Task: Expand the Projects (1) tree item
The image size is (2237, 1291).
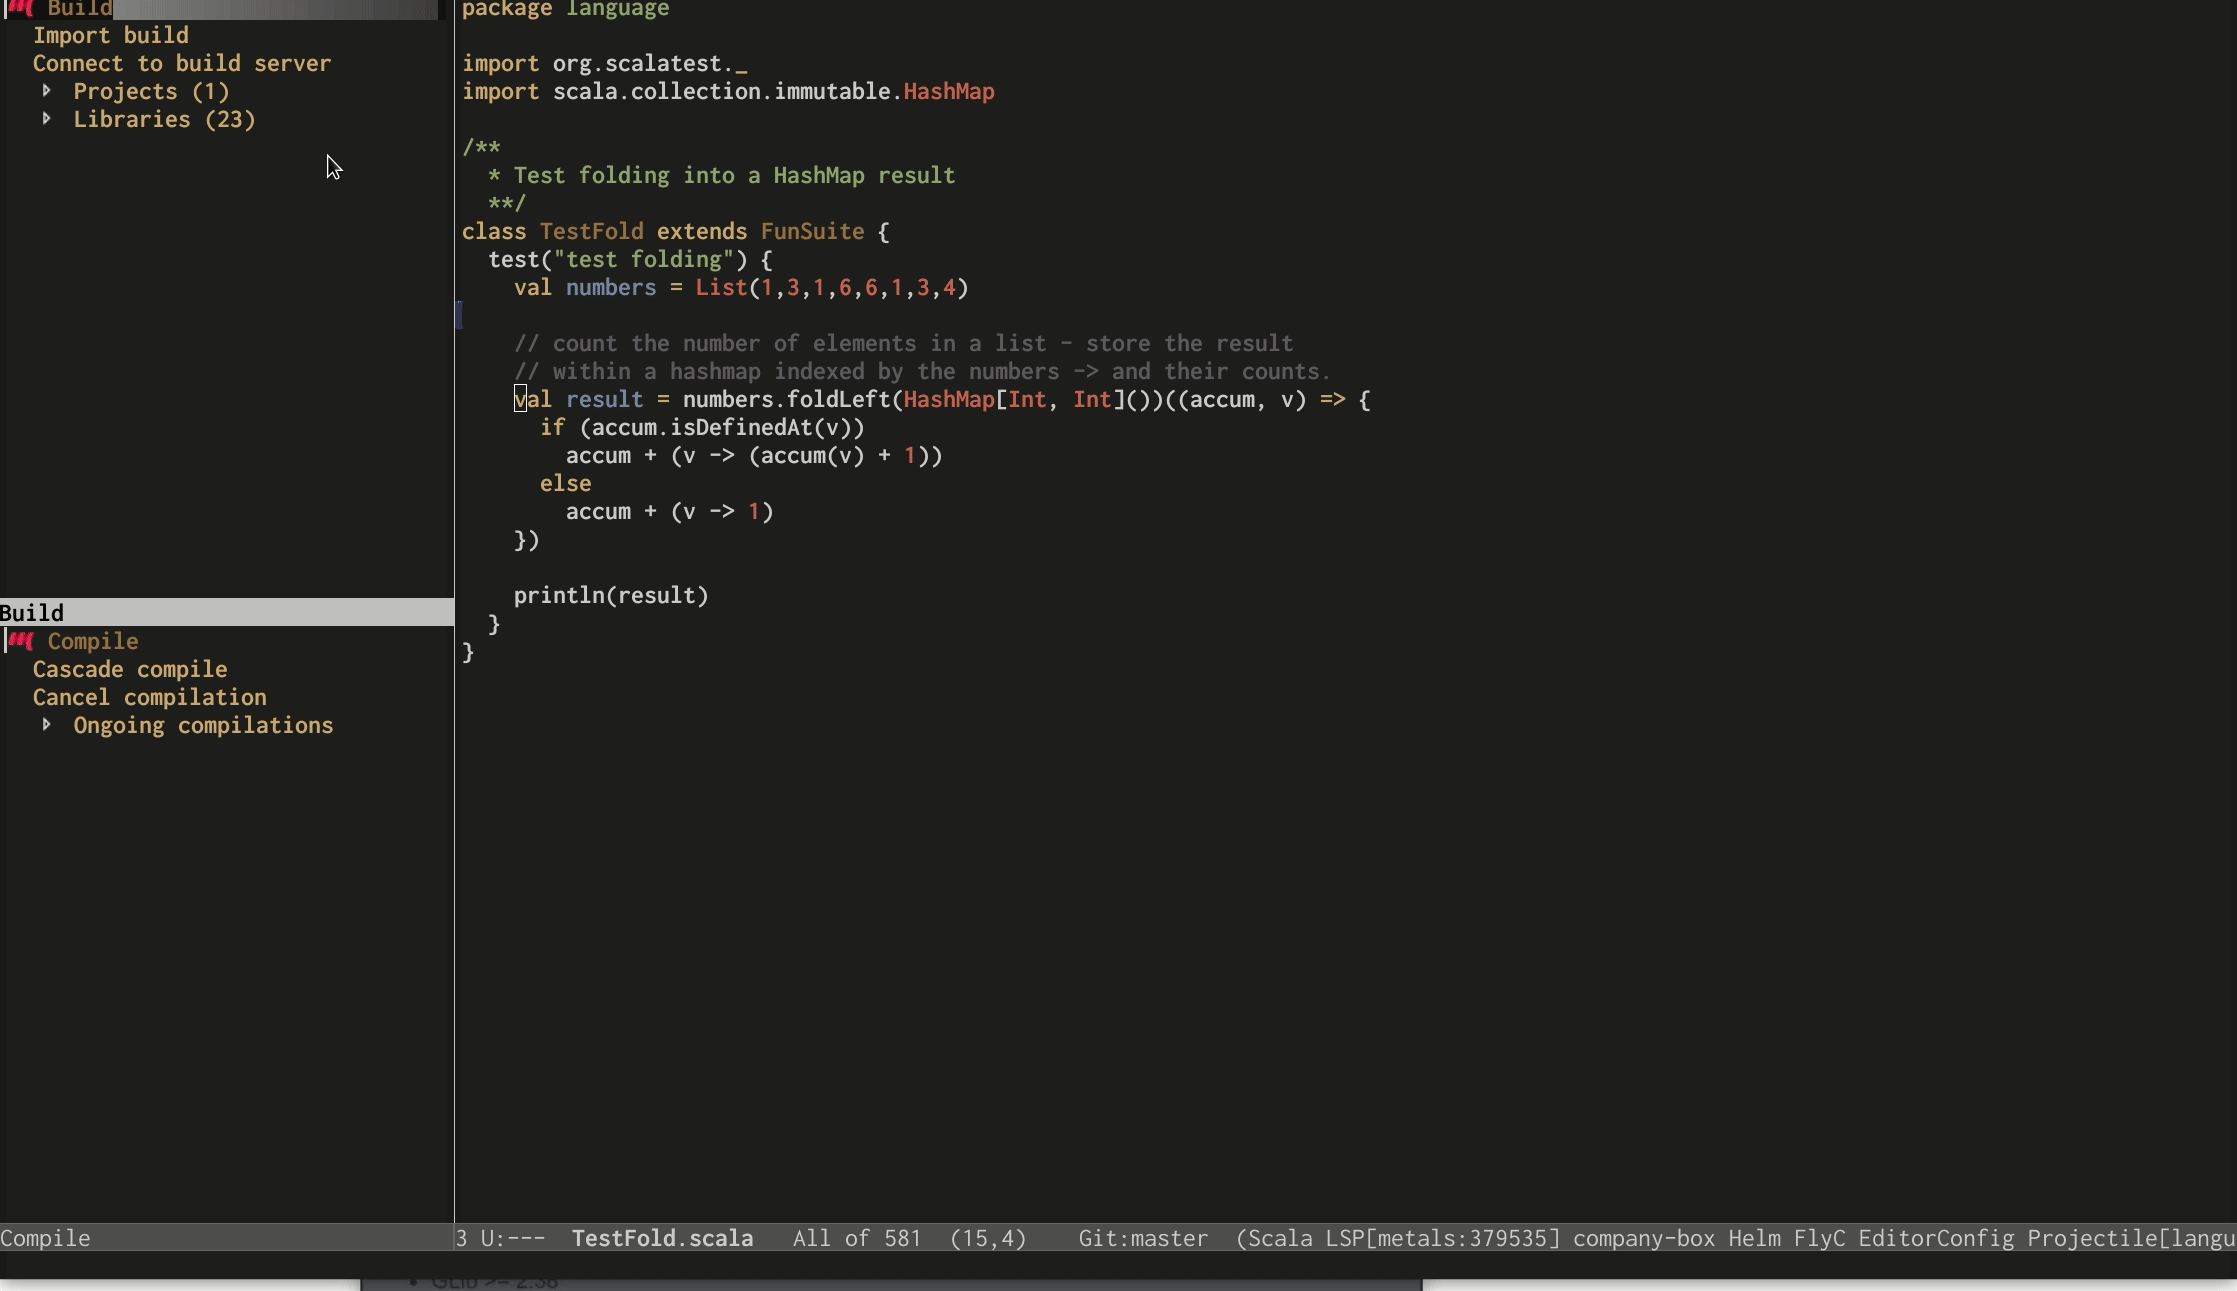Action: coord(48,89)
